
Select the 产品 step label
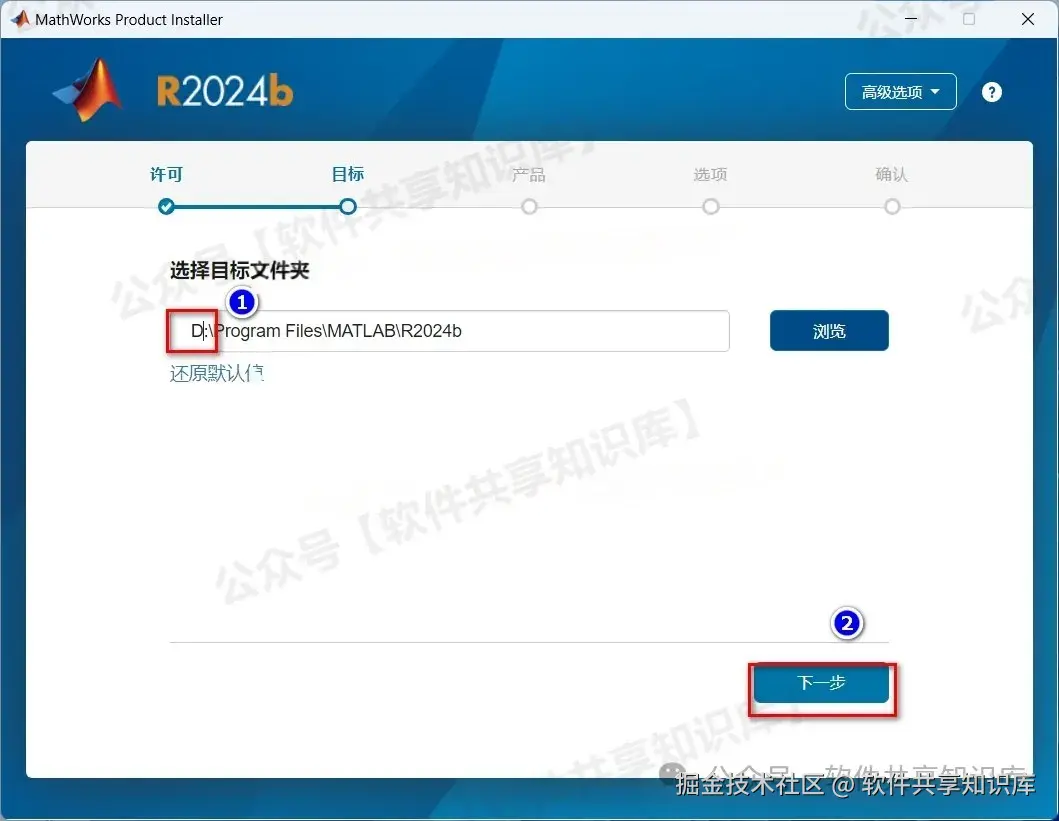point(529,175)
